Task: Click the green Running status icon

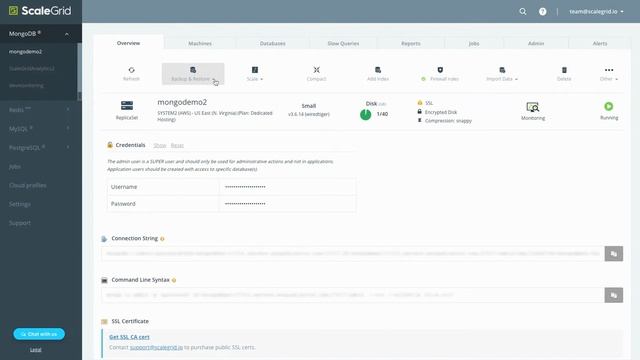Action: 609,106
